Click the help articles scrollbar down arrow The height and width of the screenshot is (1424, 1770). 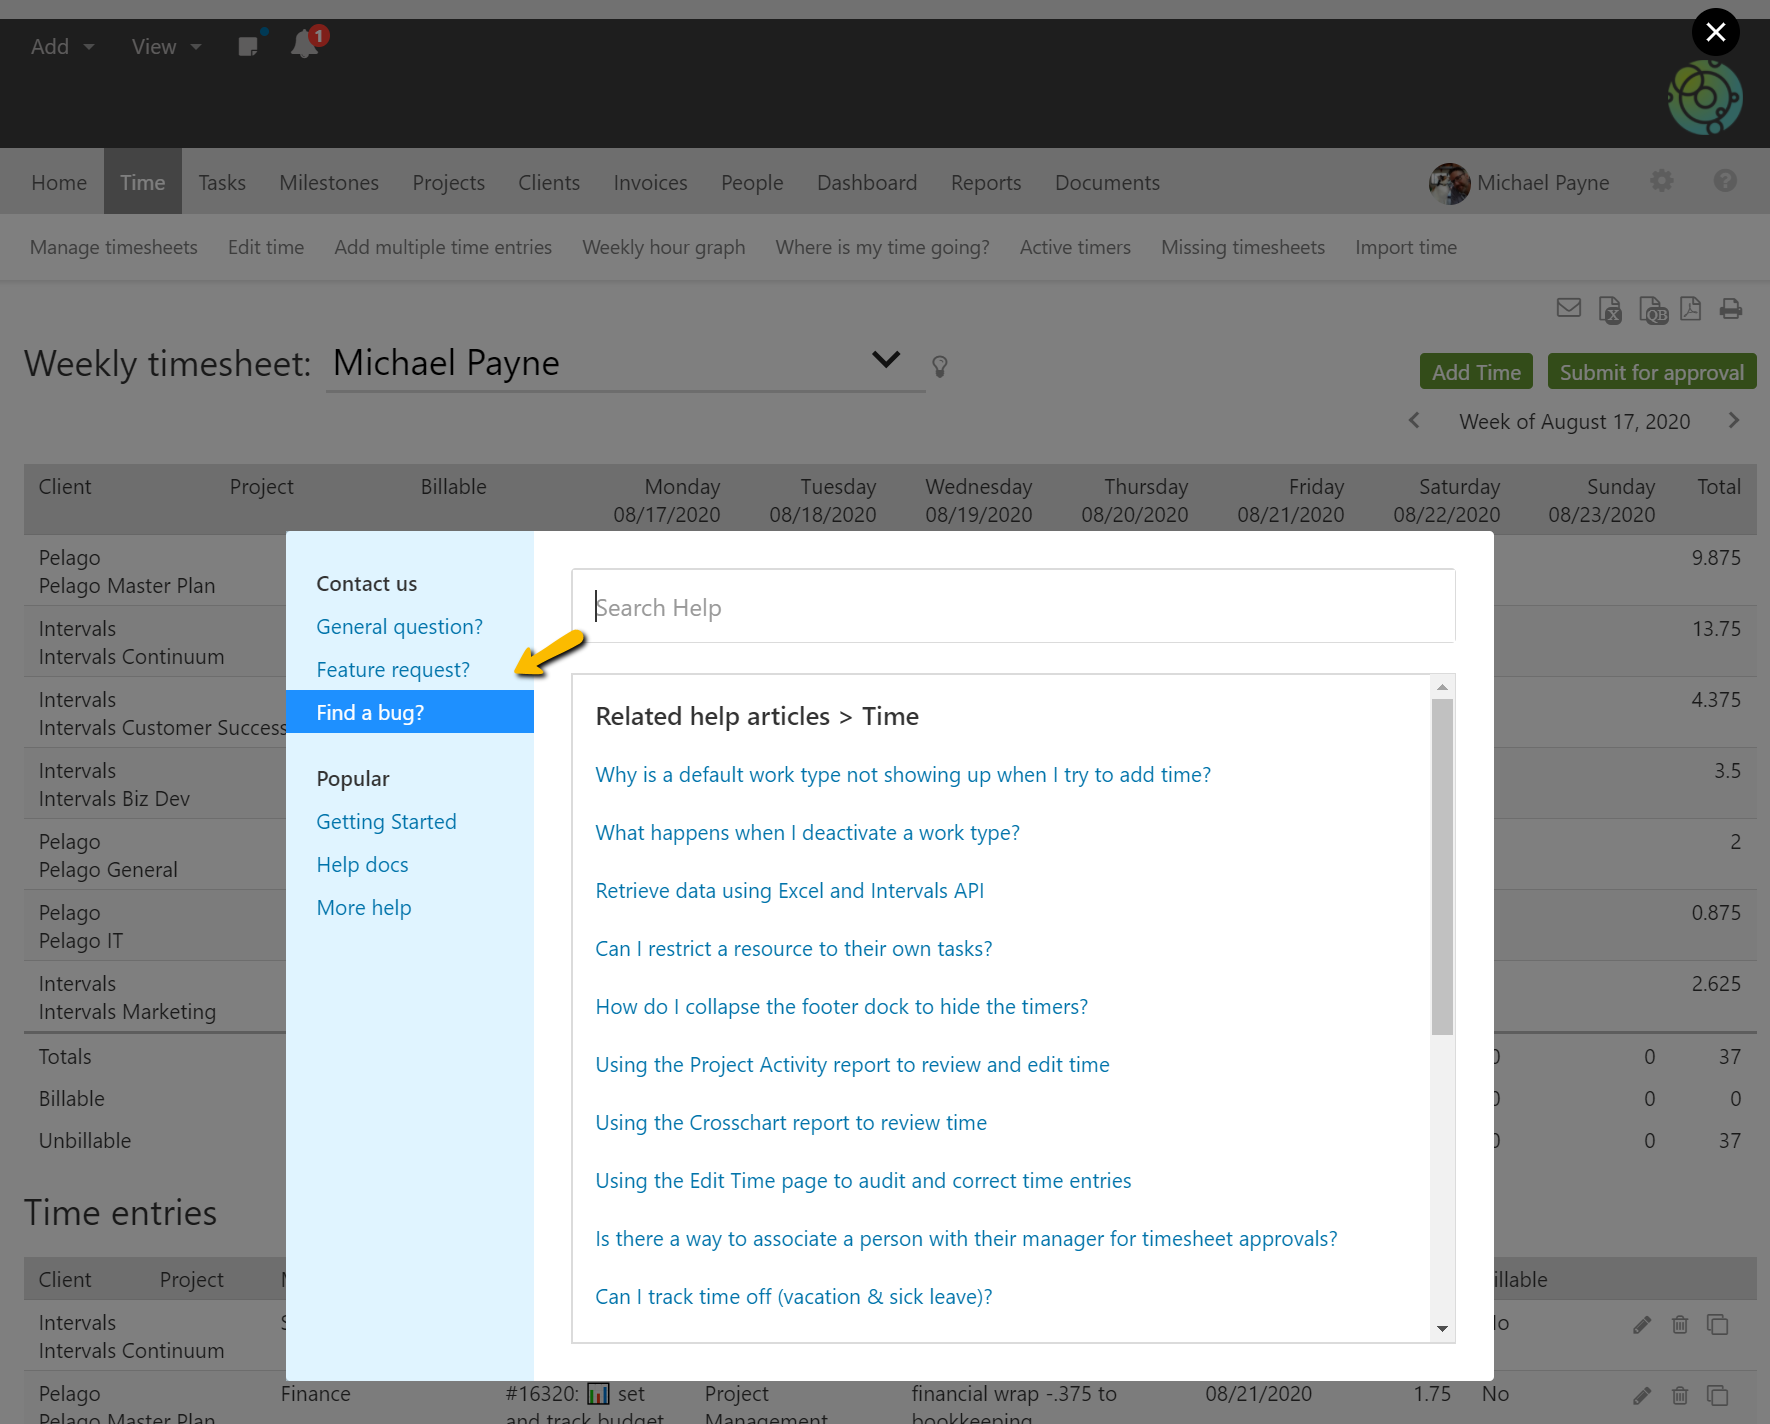pos(1442,1328)
